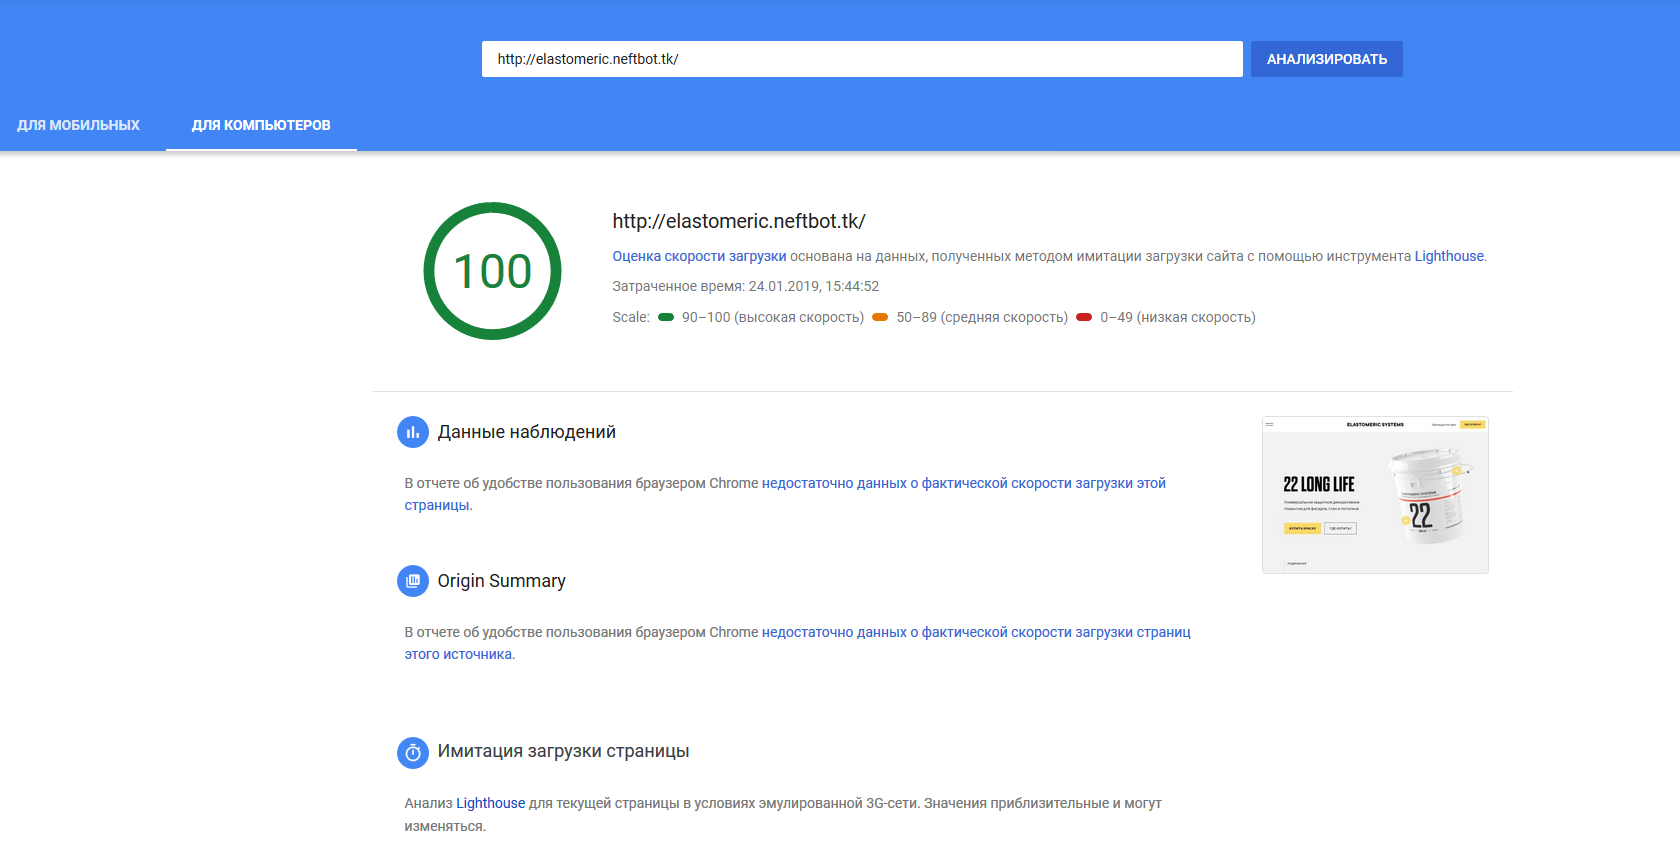Click the red low-speed legend marker

1084,318
